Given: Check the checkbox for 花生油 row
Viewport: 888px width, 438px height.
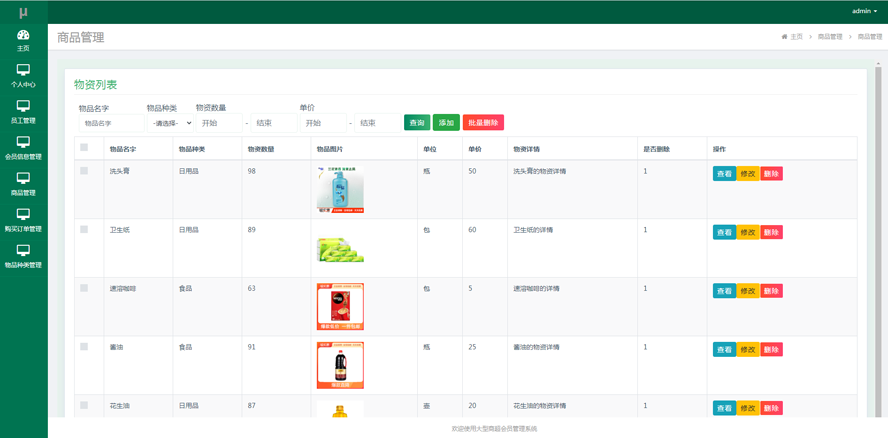Looking at the screenshot, I should click(x=84, y=405).
